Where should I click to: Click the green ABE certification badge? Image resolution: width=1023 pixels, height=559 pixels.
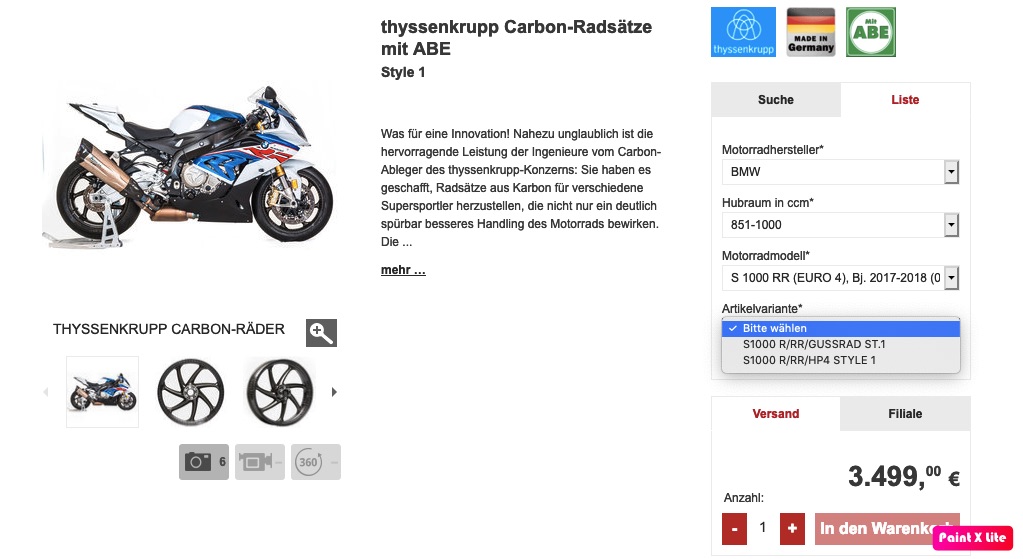pyautogui.click(x=871, y=32)
